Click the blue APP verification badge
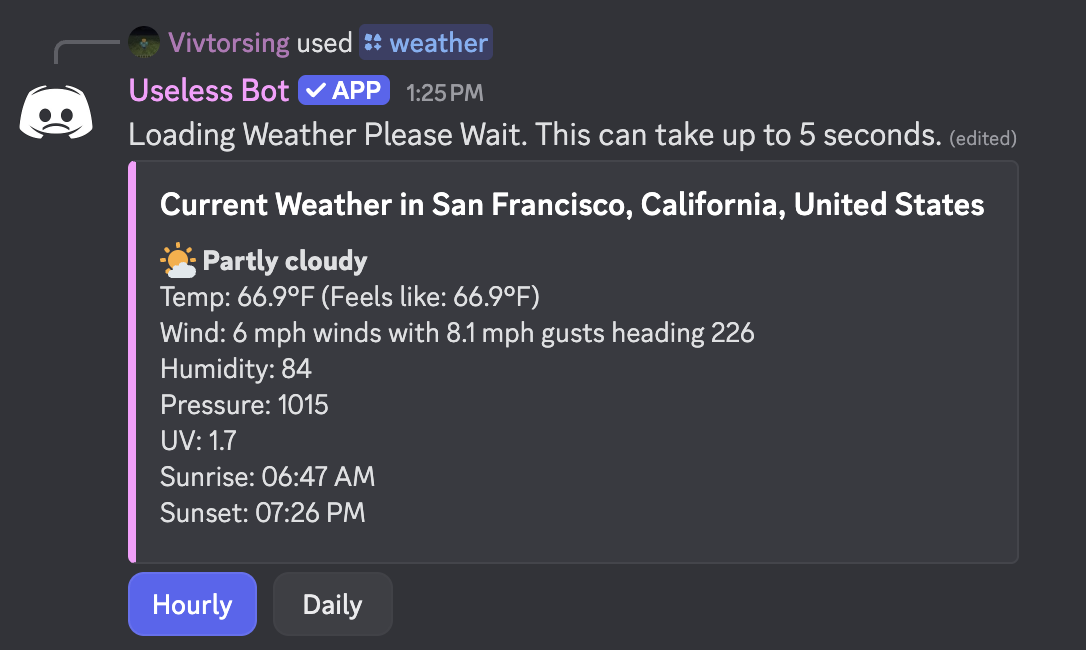 343,90
